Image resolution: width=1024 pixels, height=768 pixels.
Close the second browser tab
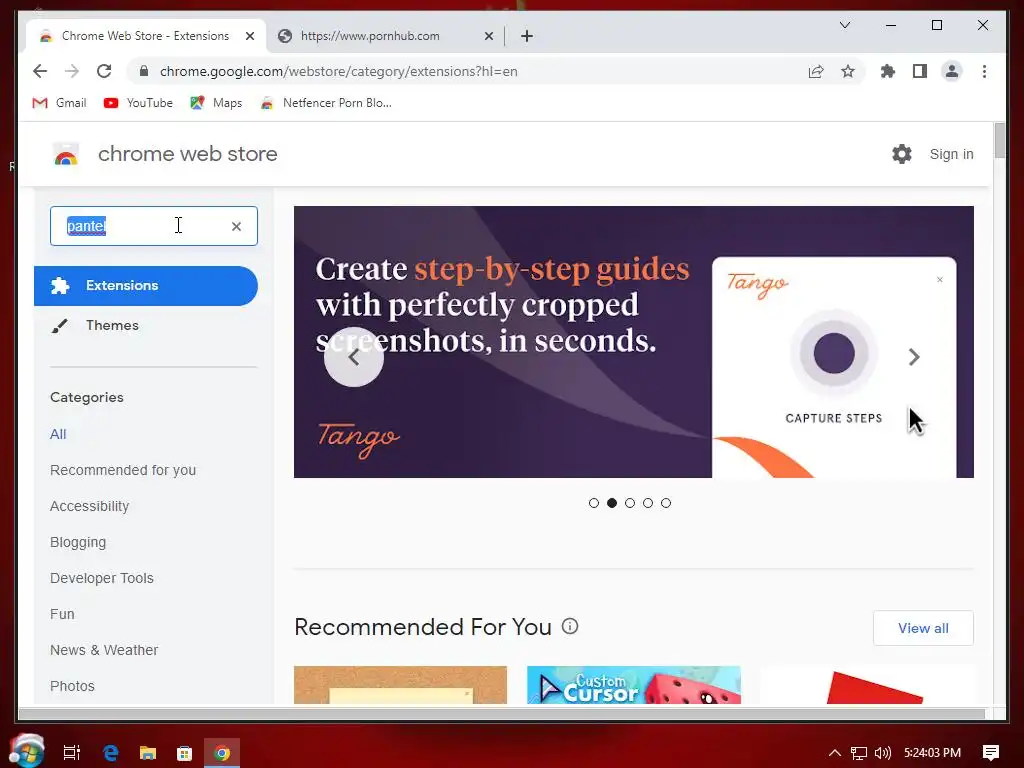488,36
